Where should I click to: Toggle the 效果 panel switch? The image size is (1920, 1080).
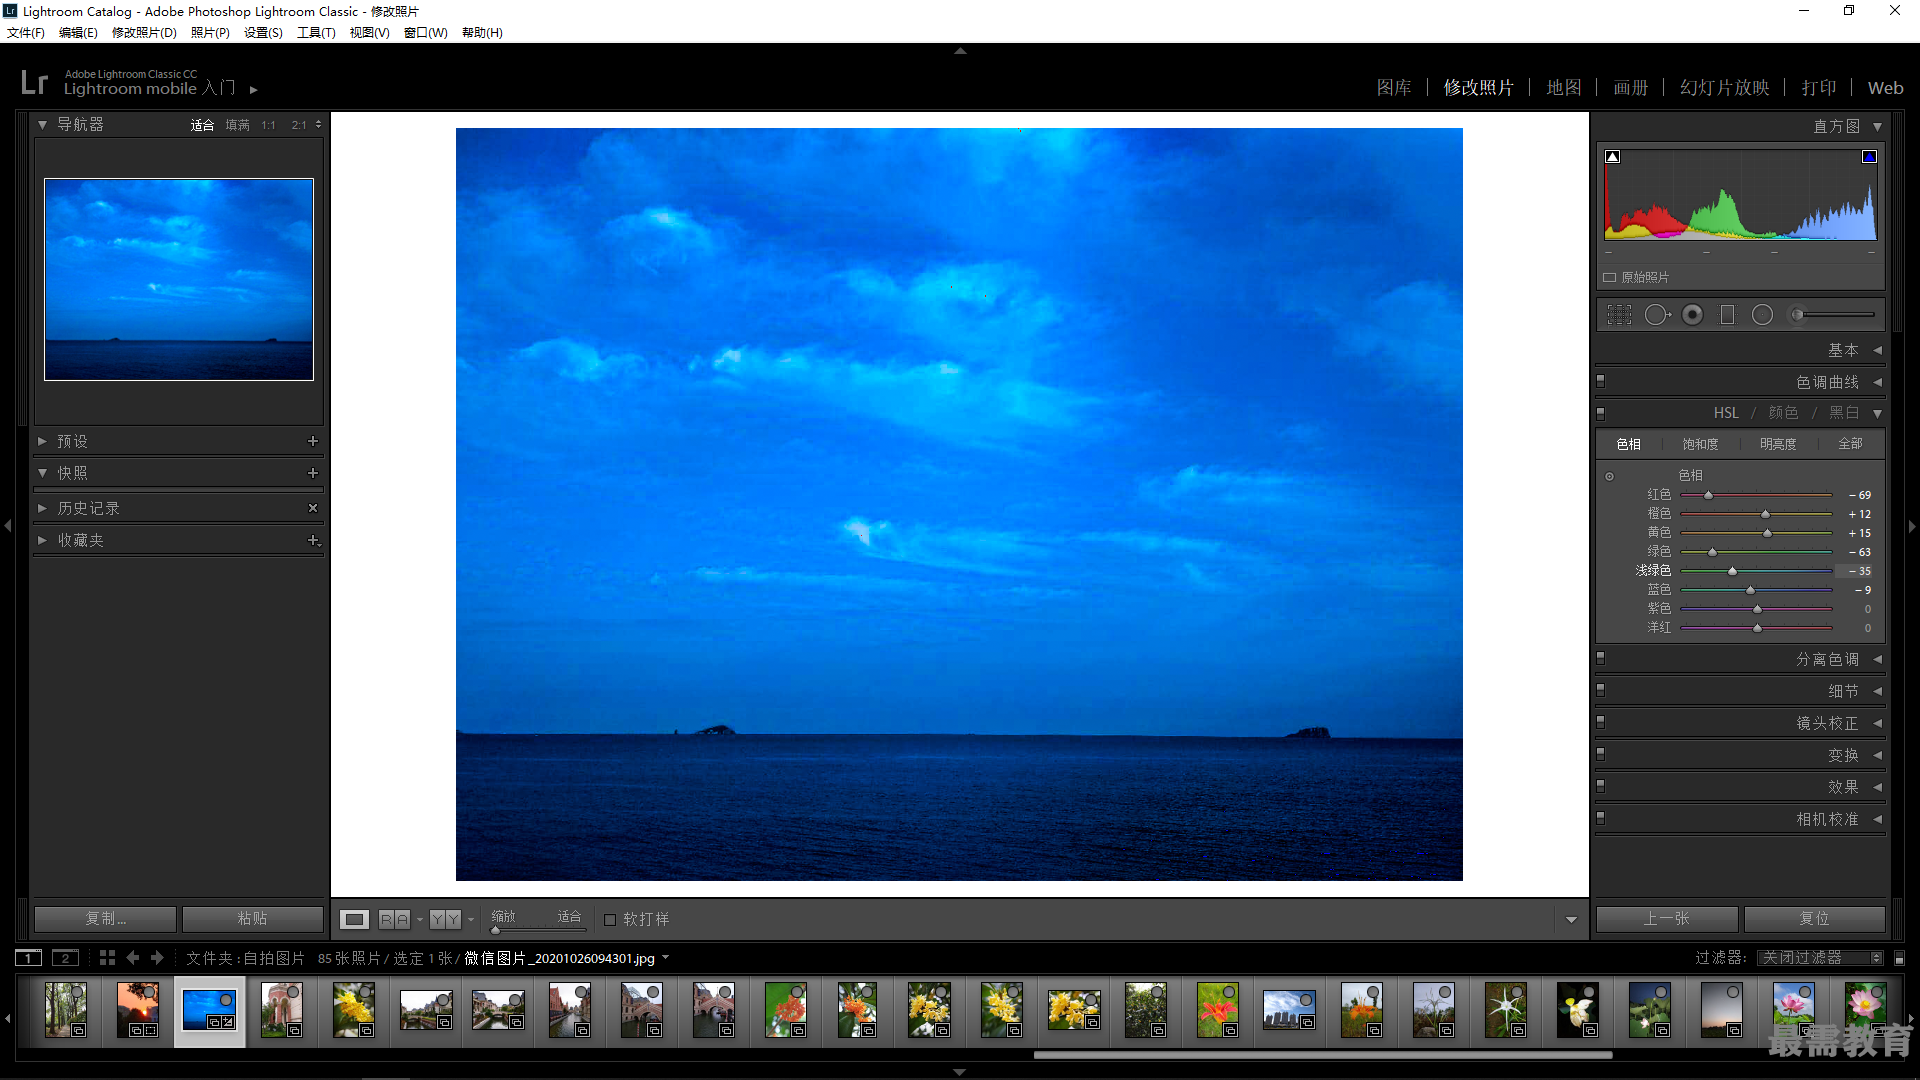1600,786
